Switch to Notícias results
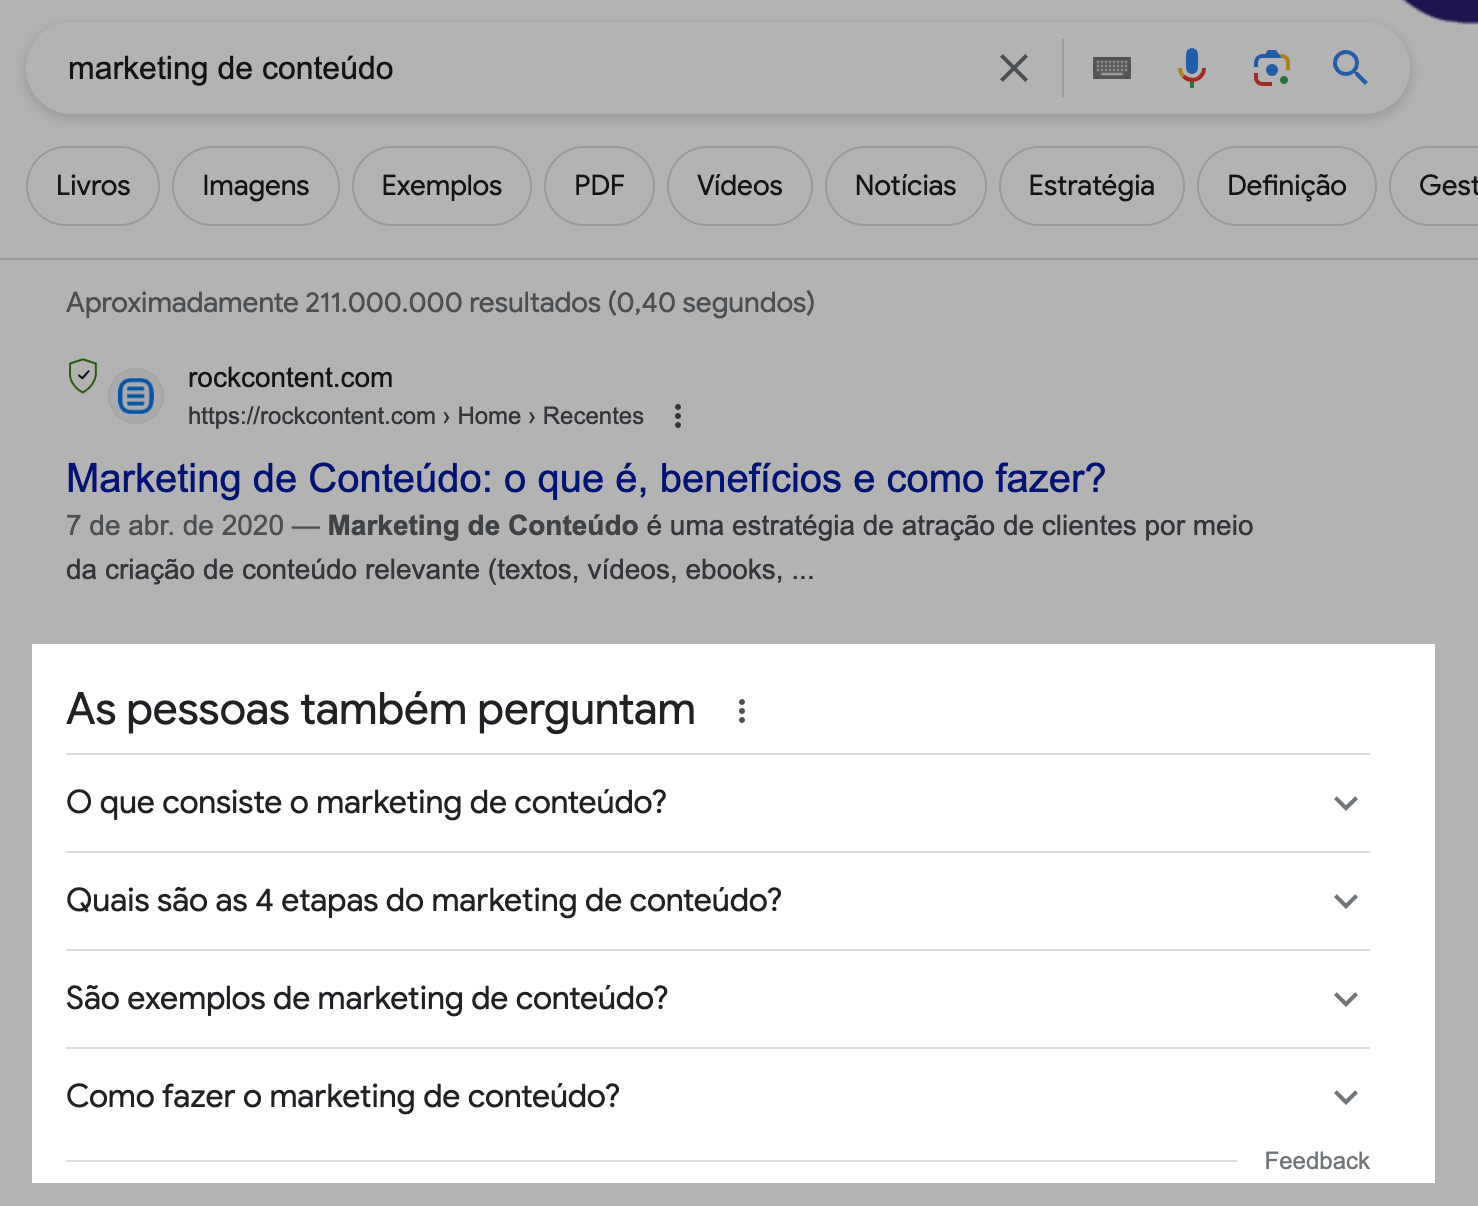The height and width of the screenshot is (1206, 1478). click(906, 186)
